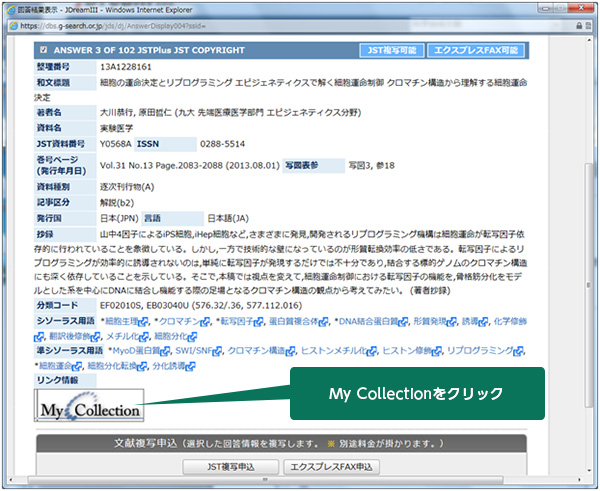Click the My Collection logo button

click(88, 409)
